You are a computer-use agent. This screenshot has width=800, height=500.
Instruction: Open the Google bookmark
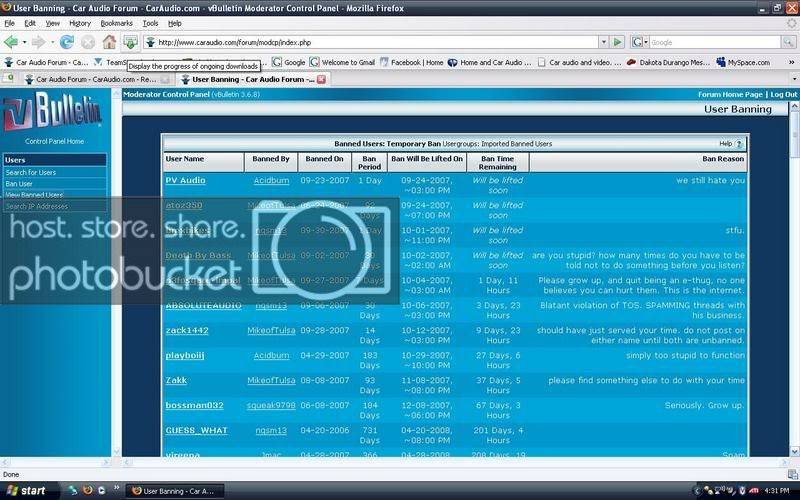tap(289, 62)
